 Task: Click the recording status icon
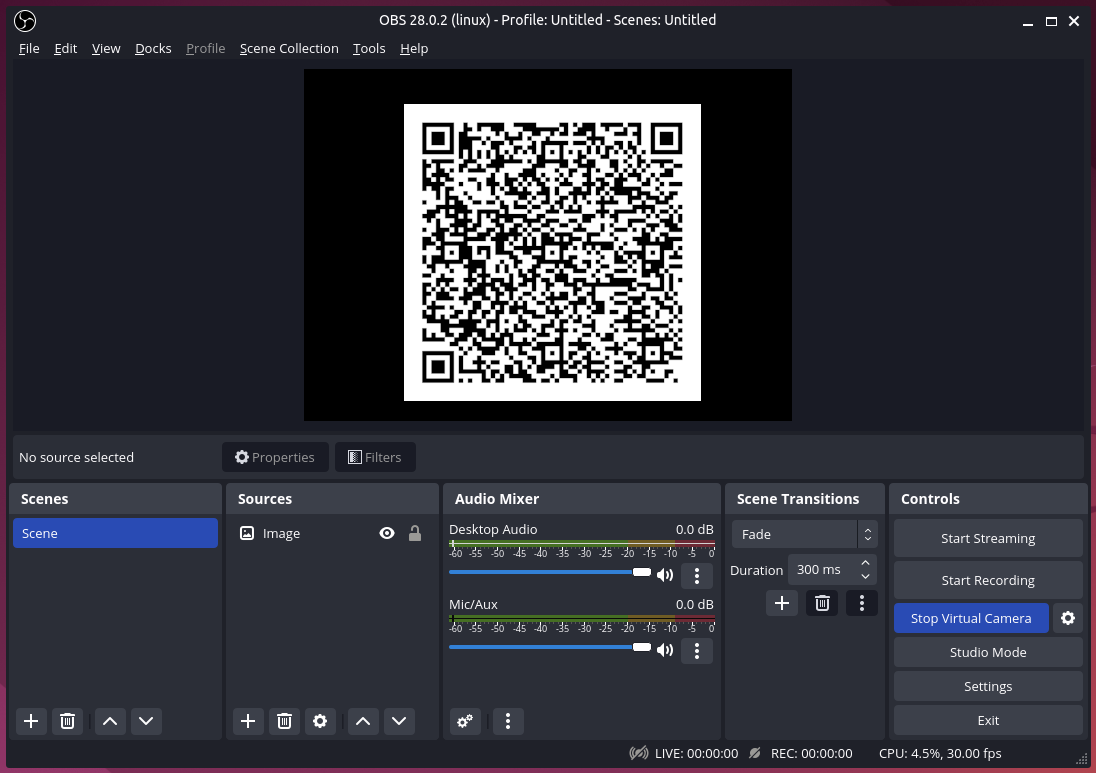(x=755, y=753)
